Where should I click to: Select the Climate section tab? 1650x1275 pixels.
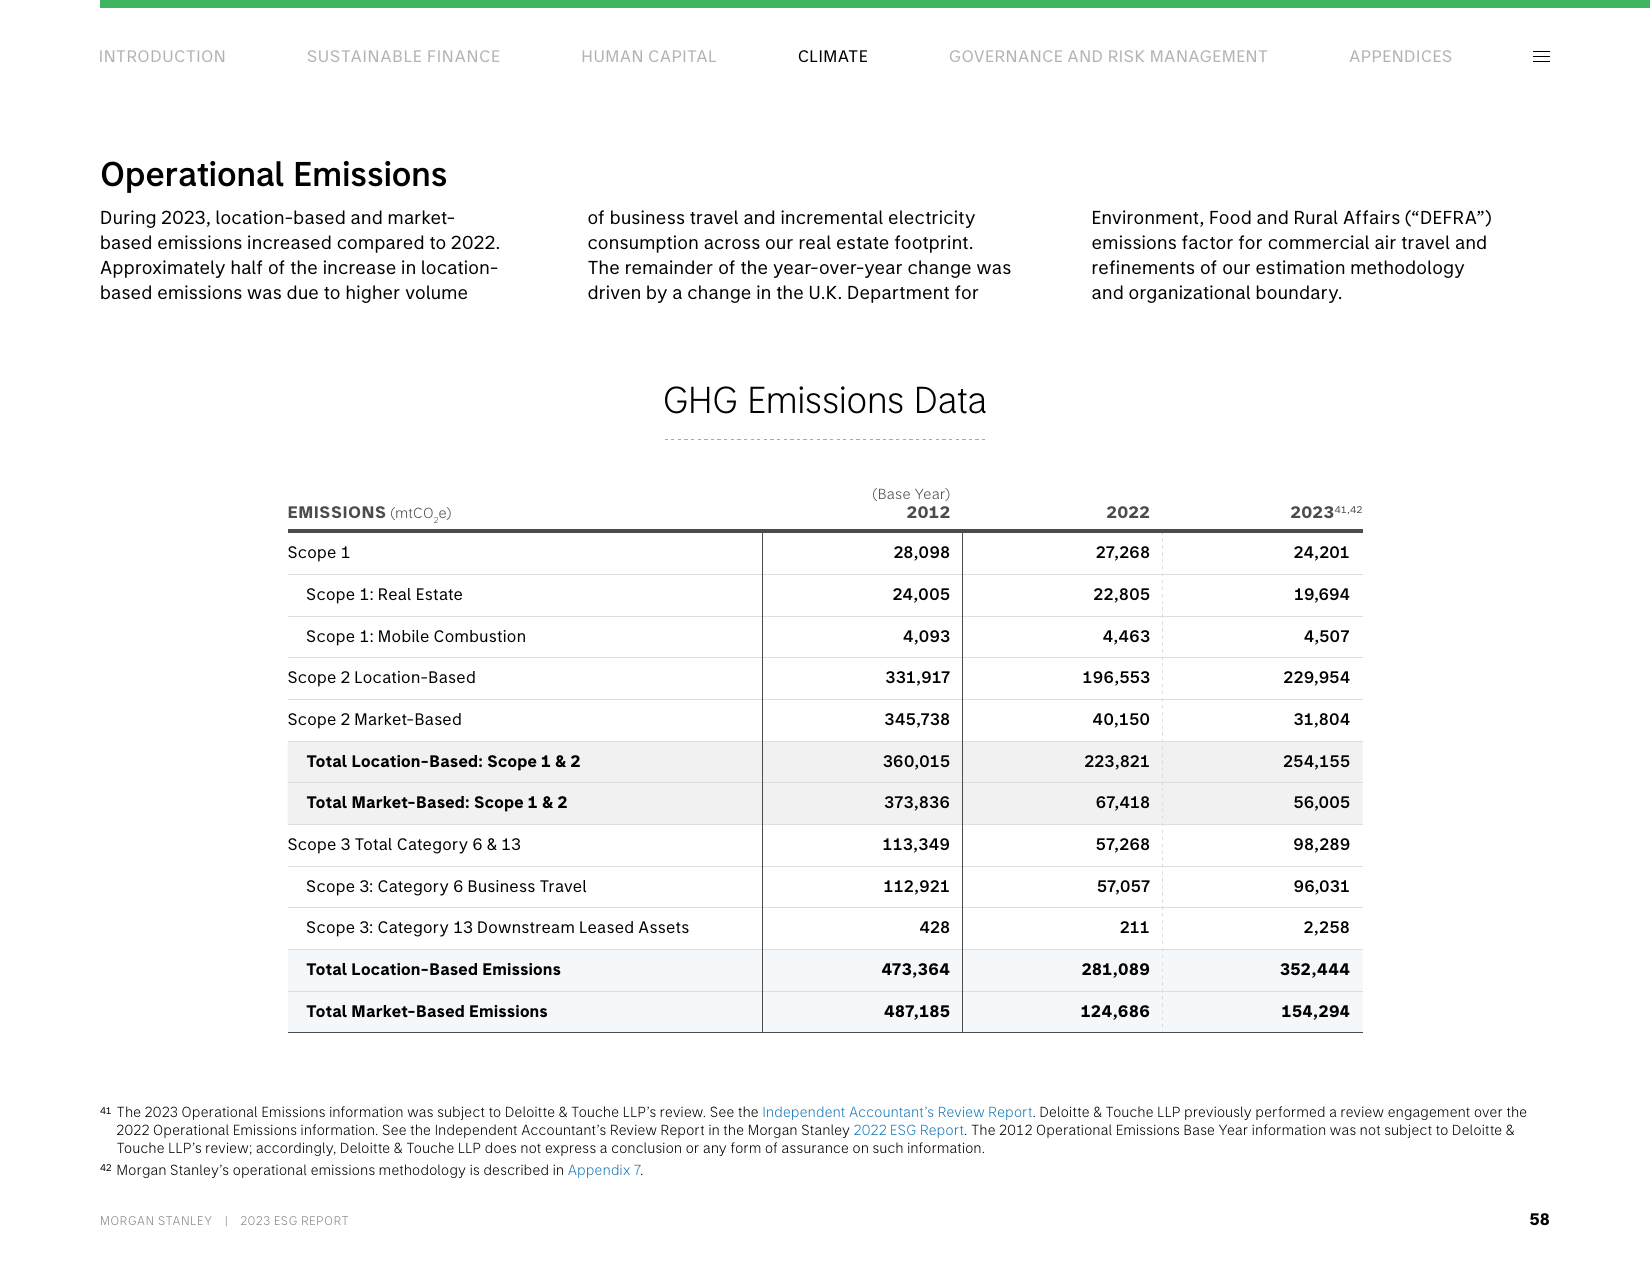tap(833, 57)
